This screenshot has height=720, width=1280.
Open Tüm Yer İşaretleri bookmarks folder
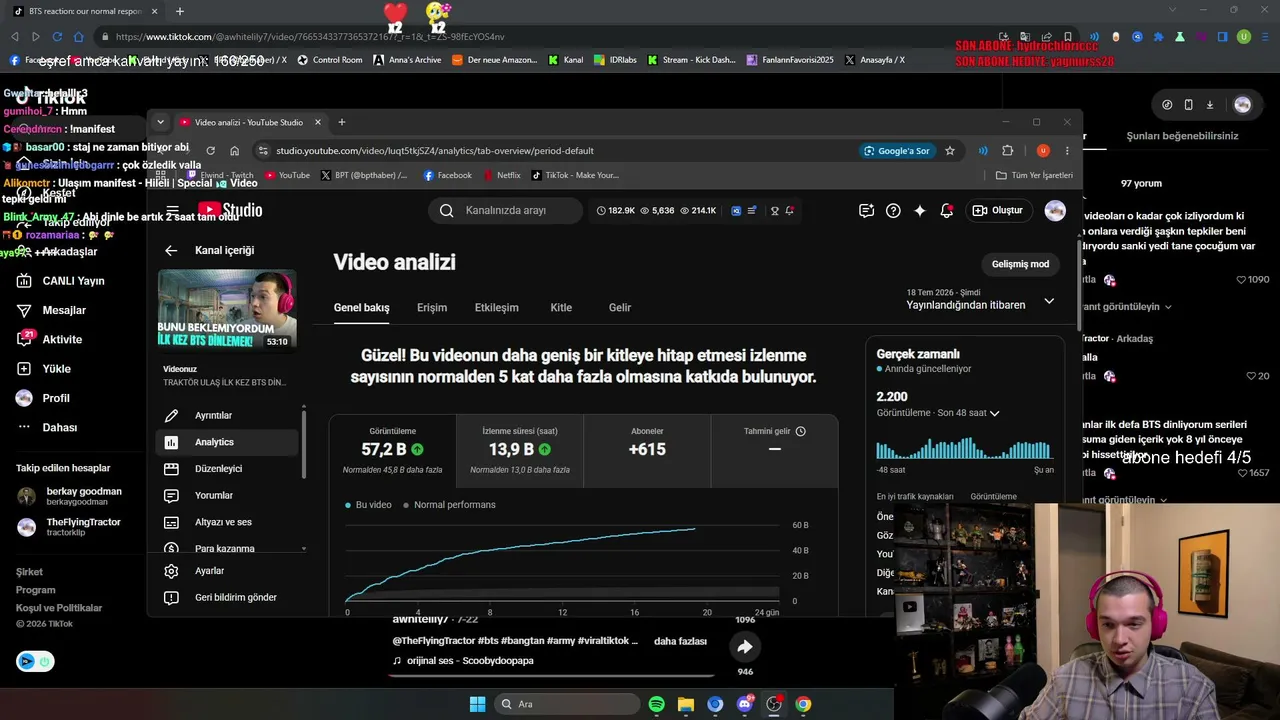click(1035, 175)
